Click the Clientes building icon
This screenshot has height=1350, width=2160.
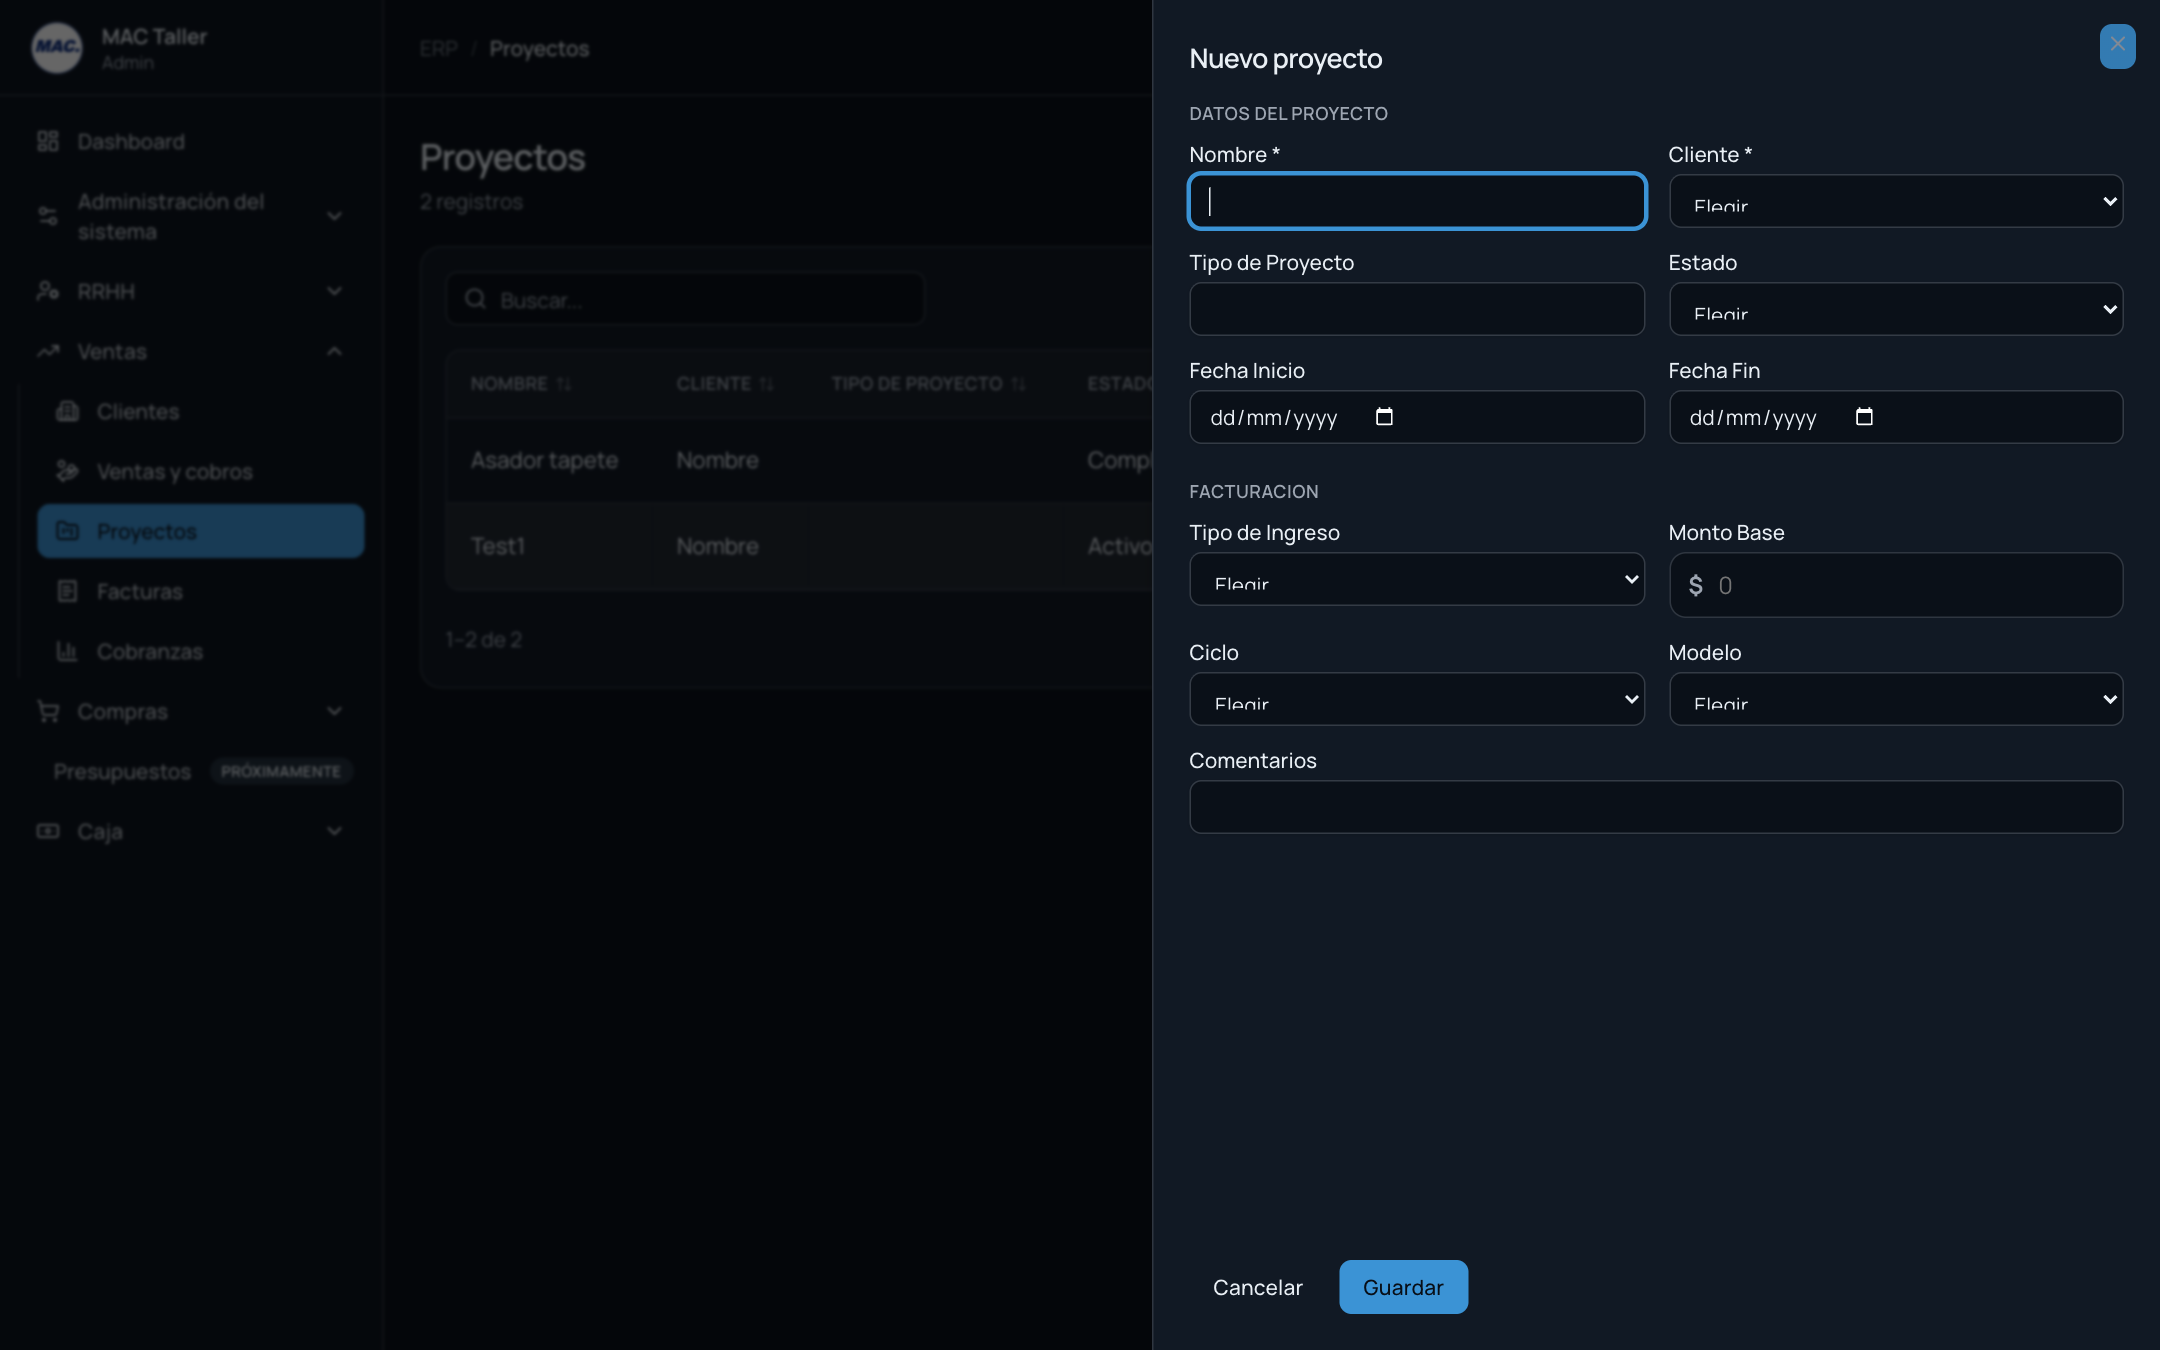pyautogui.click(x=67, y=411)
